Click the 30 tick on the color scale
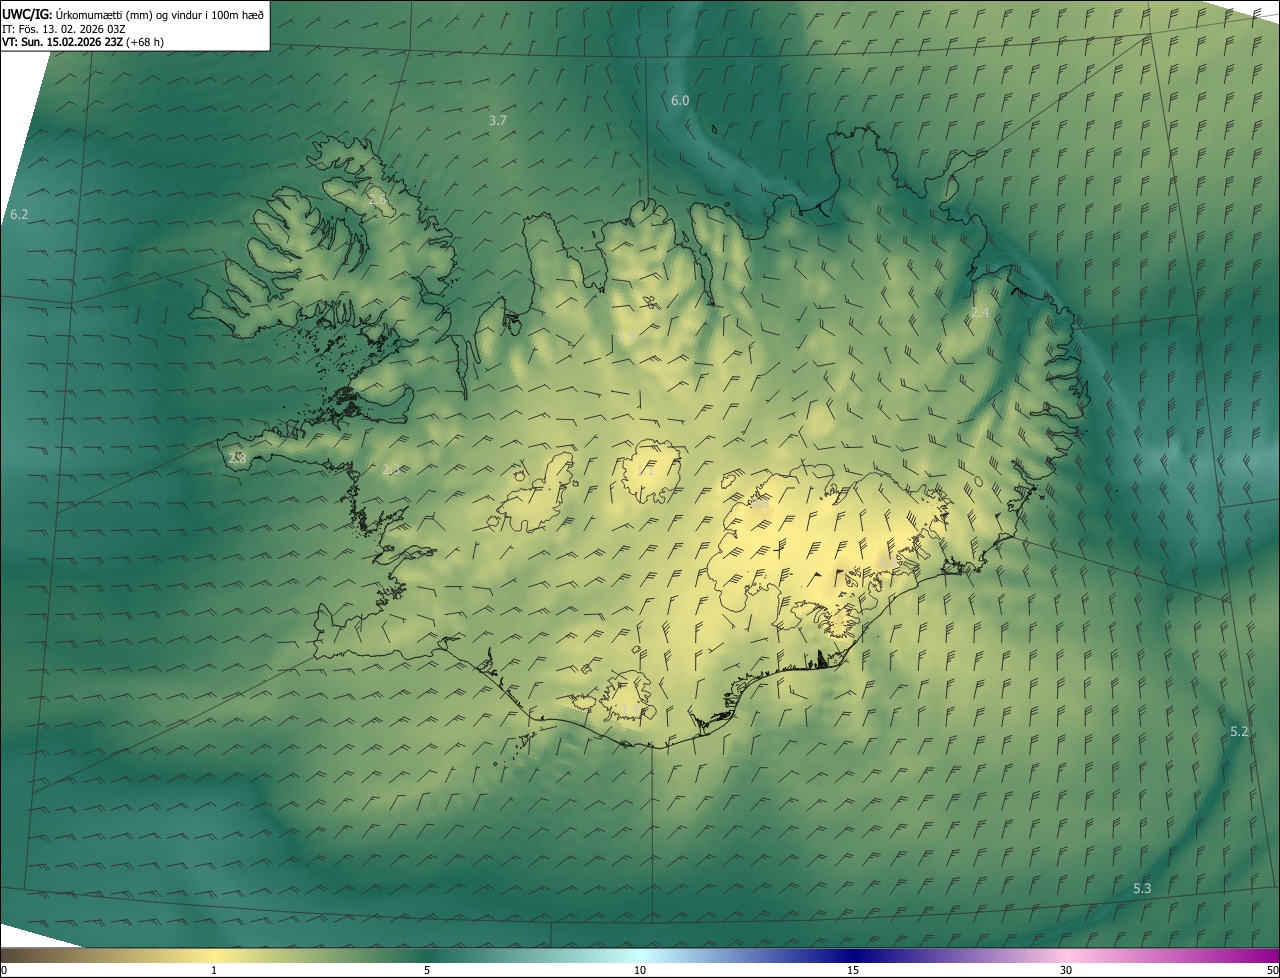Image resolution: width=1280 pixels, height=978 pixels. pyautogui.click(x=1066, y=970)
